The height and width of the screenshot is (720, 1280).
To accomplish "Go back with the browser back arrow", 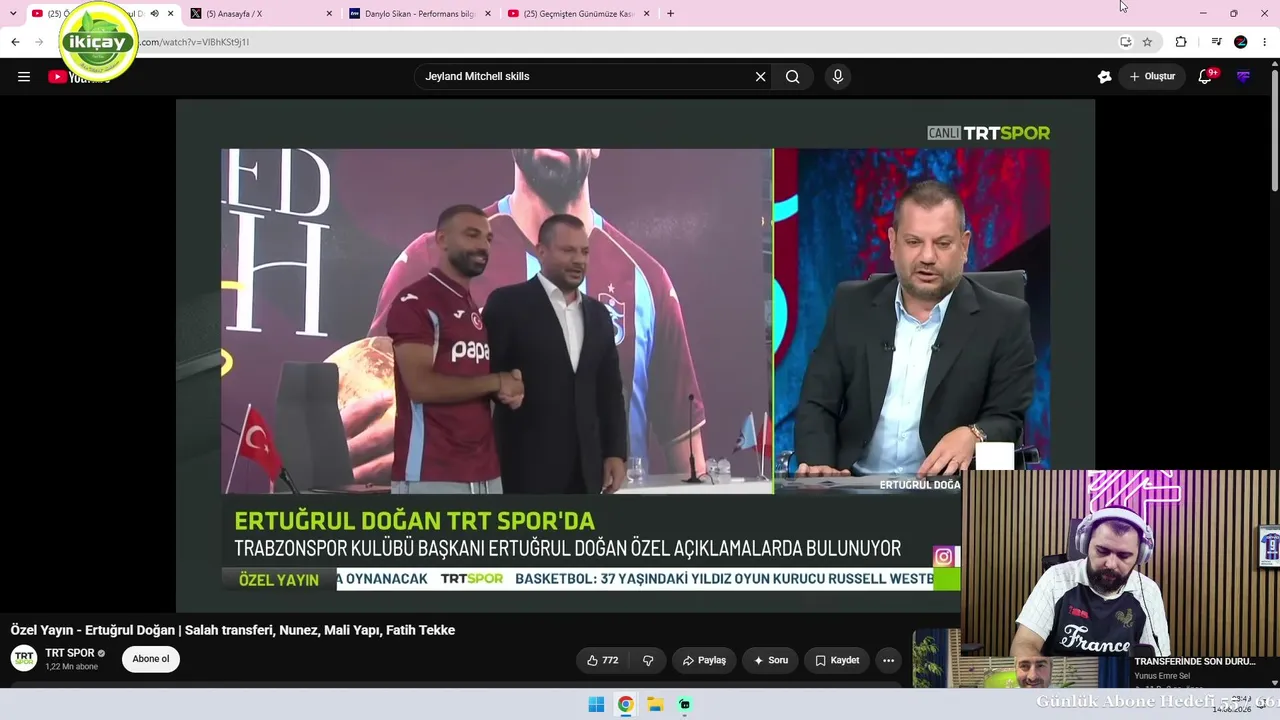I will pos(15,42).
